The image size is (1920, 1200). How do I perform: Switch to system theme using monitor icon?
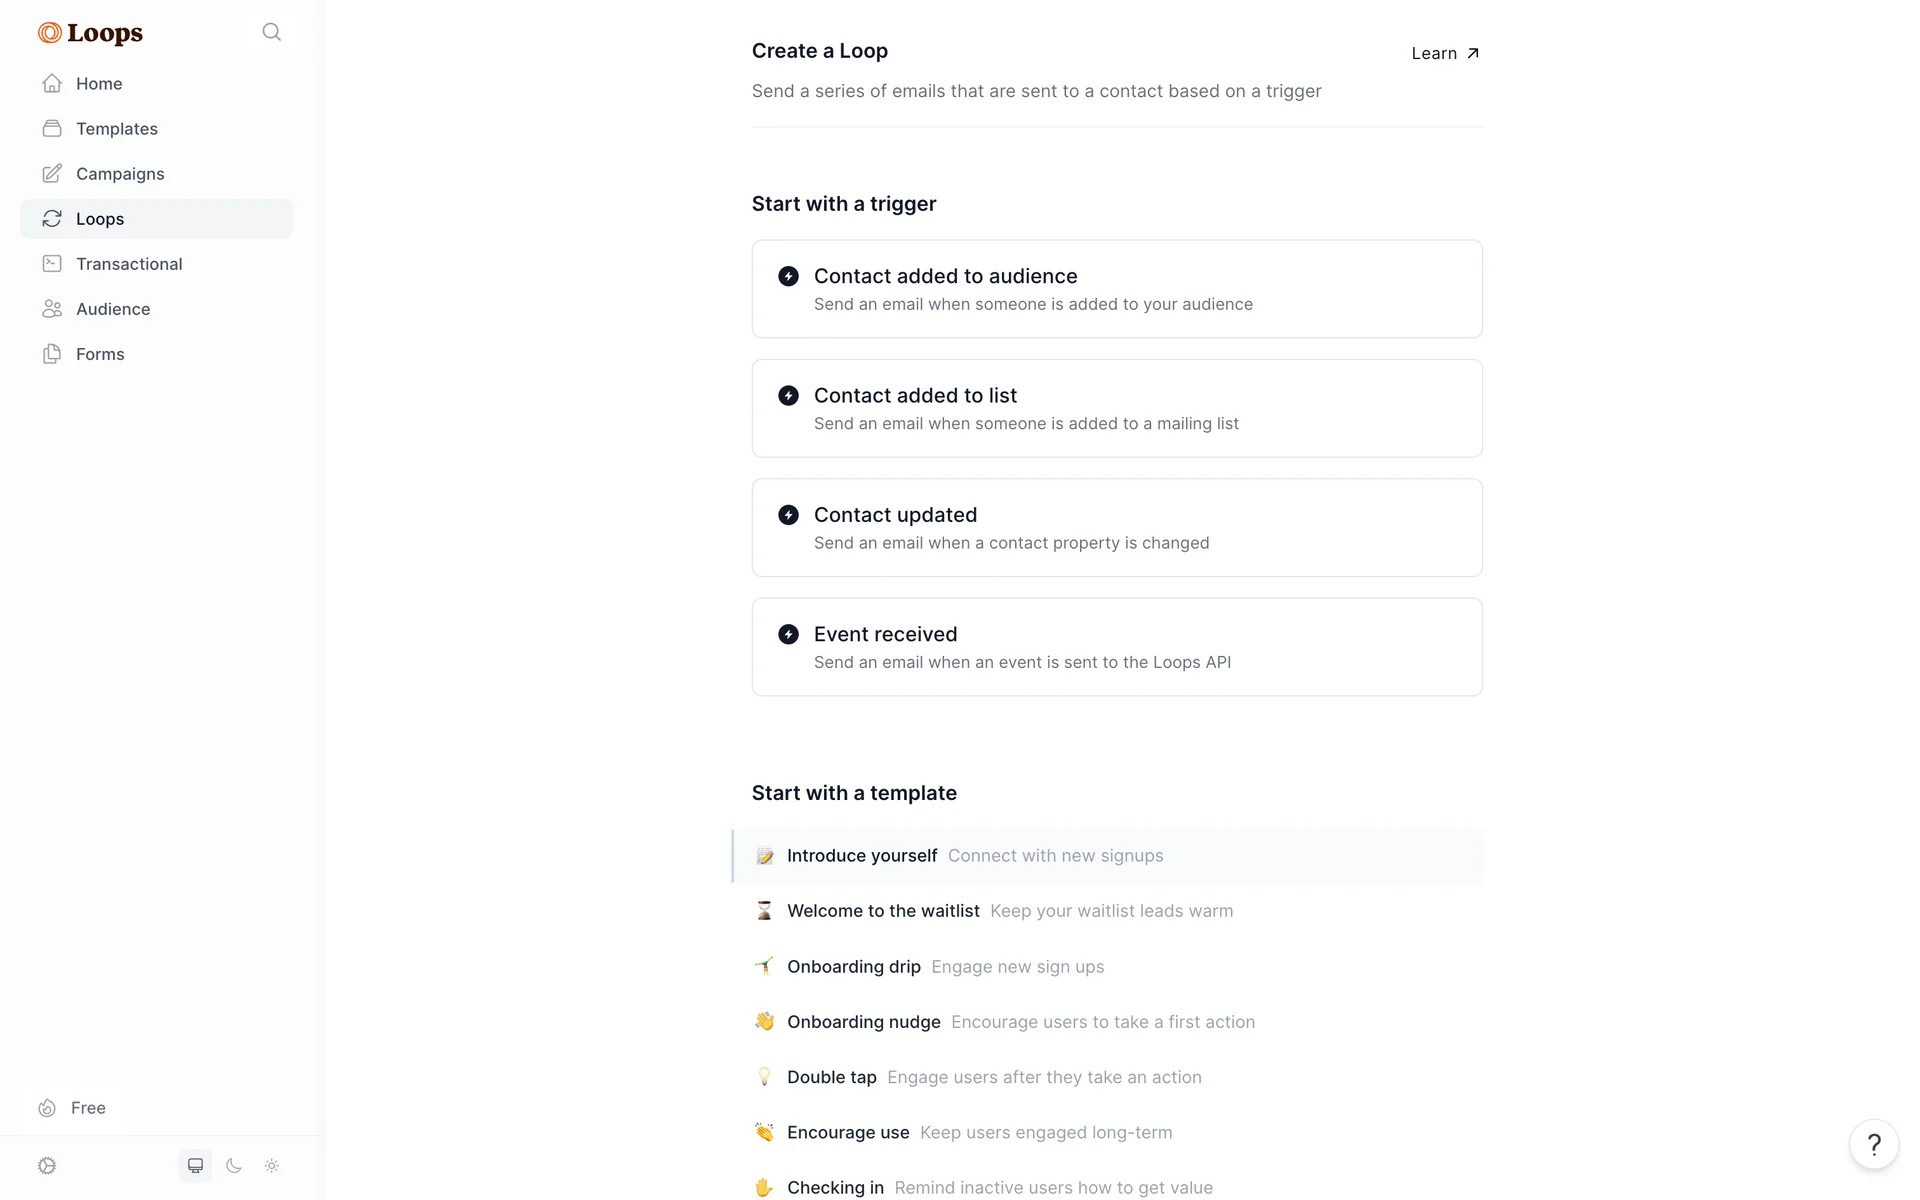coord(195,1166)
